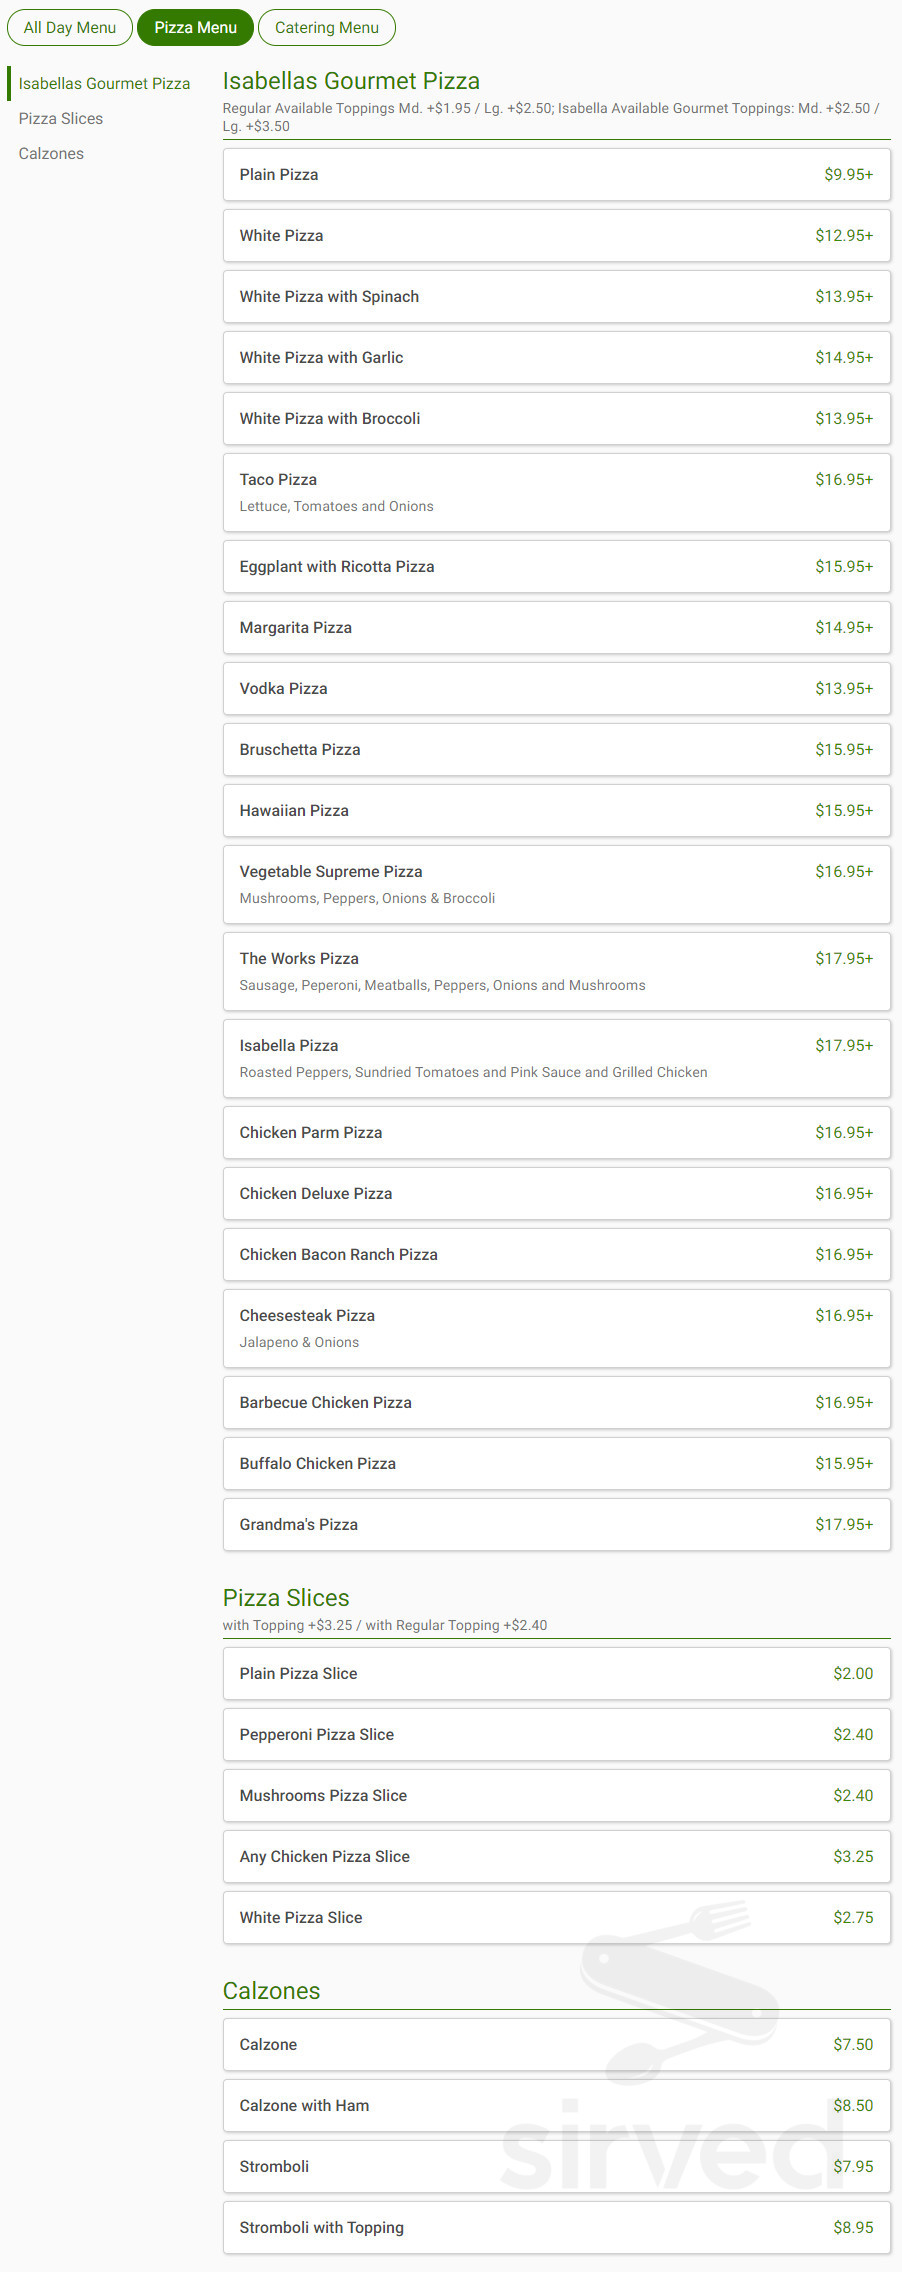Open the Catering Menu tab
Image resolution: width=902 pixels, height=2272 pixels.
[326, 27]
